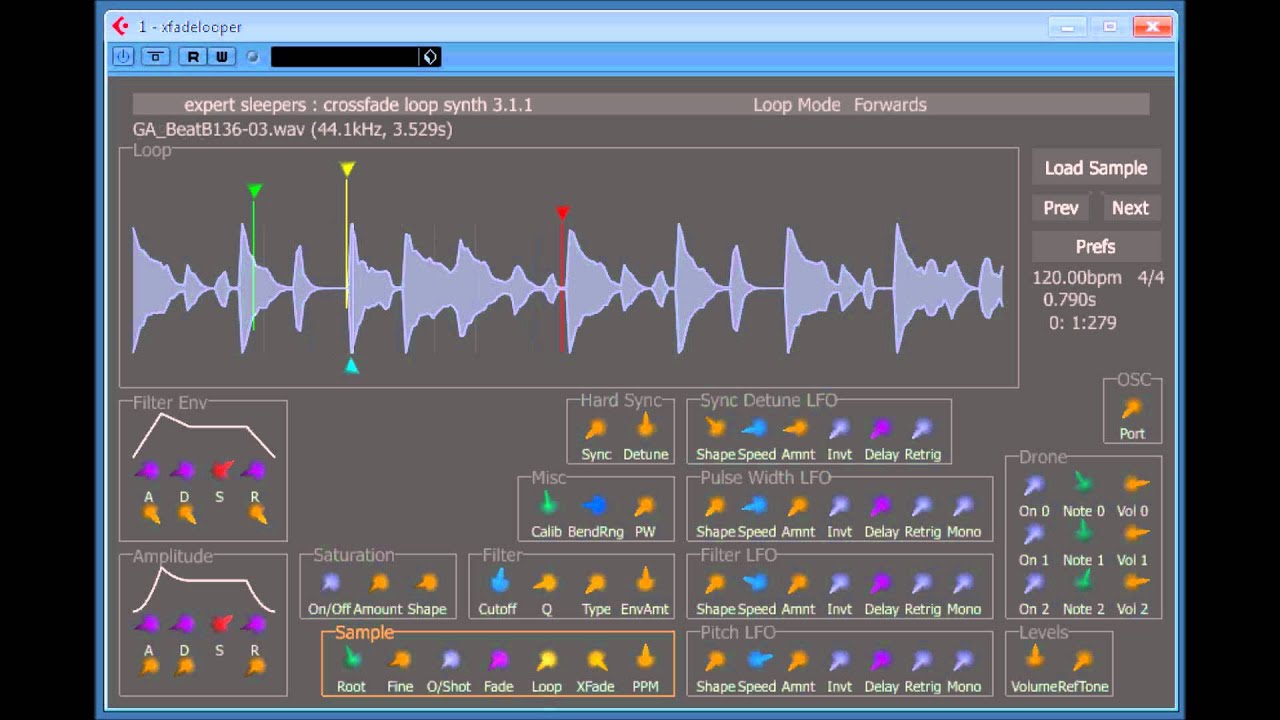Click the Sync Detune LFO Shape knob
1280x720 pixels.
715,427
